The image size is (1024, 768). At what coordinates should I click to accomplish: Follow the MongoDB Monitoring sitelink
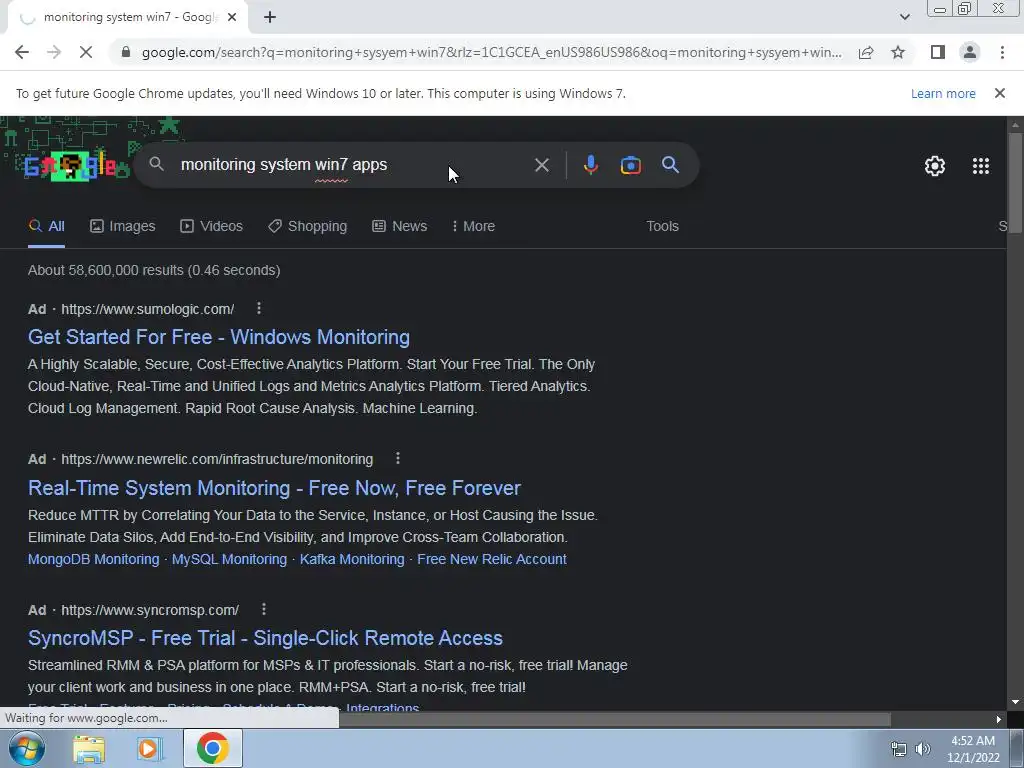(x=93, y=559)
